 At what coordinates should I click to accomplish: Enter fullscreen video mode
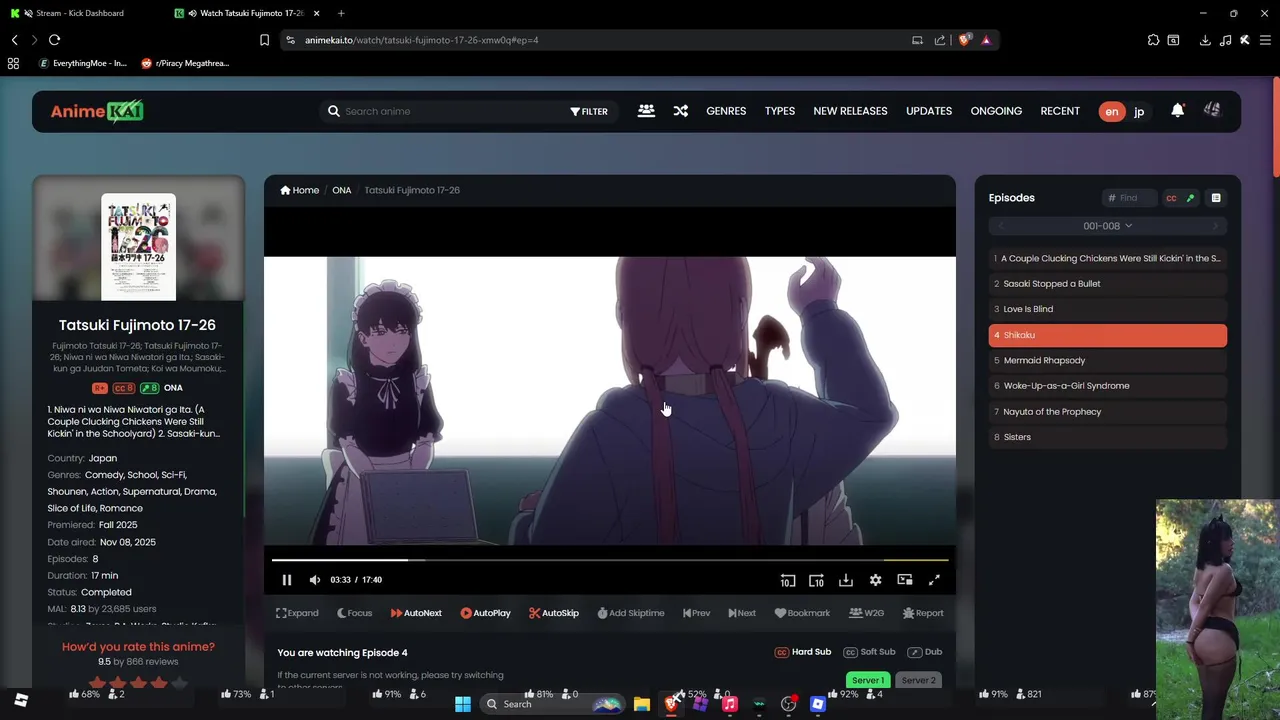point(934,580)
